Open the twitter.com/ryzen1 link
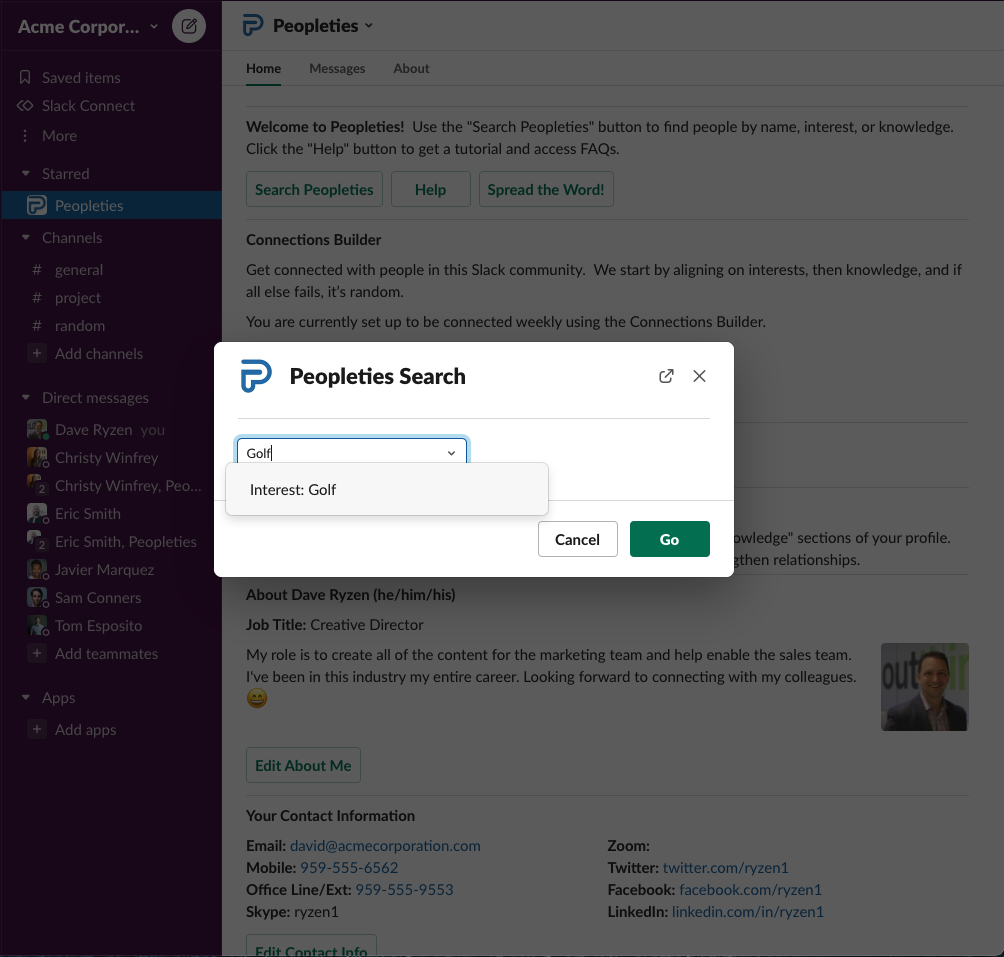The width and height of the screenshot is (1004, 957). (725, 867)
